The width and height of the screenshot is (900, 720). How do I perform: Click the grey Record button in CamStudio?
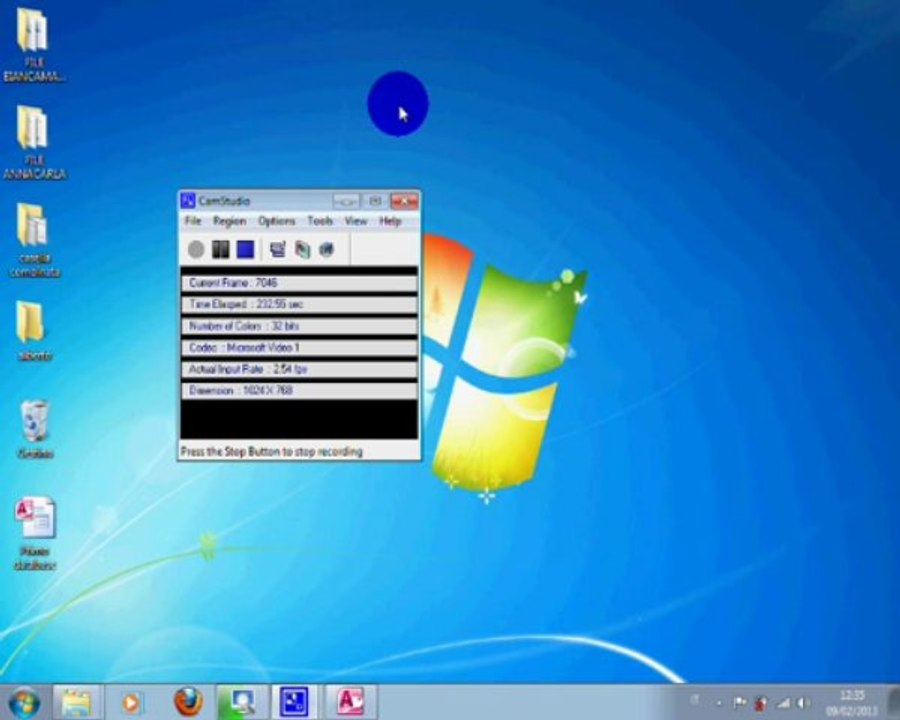[x=196, y=249]
